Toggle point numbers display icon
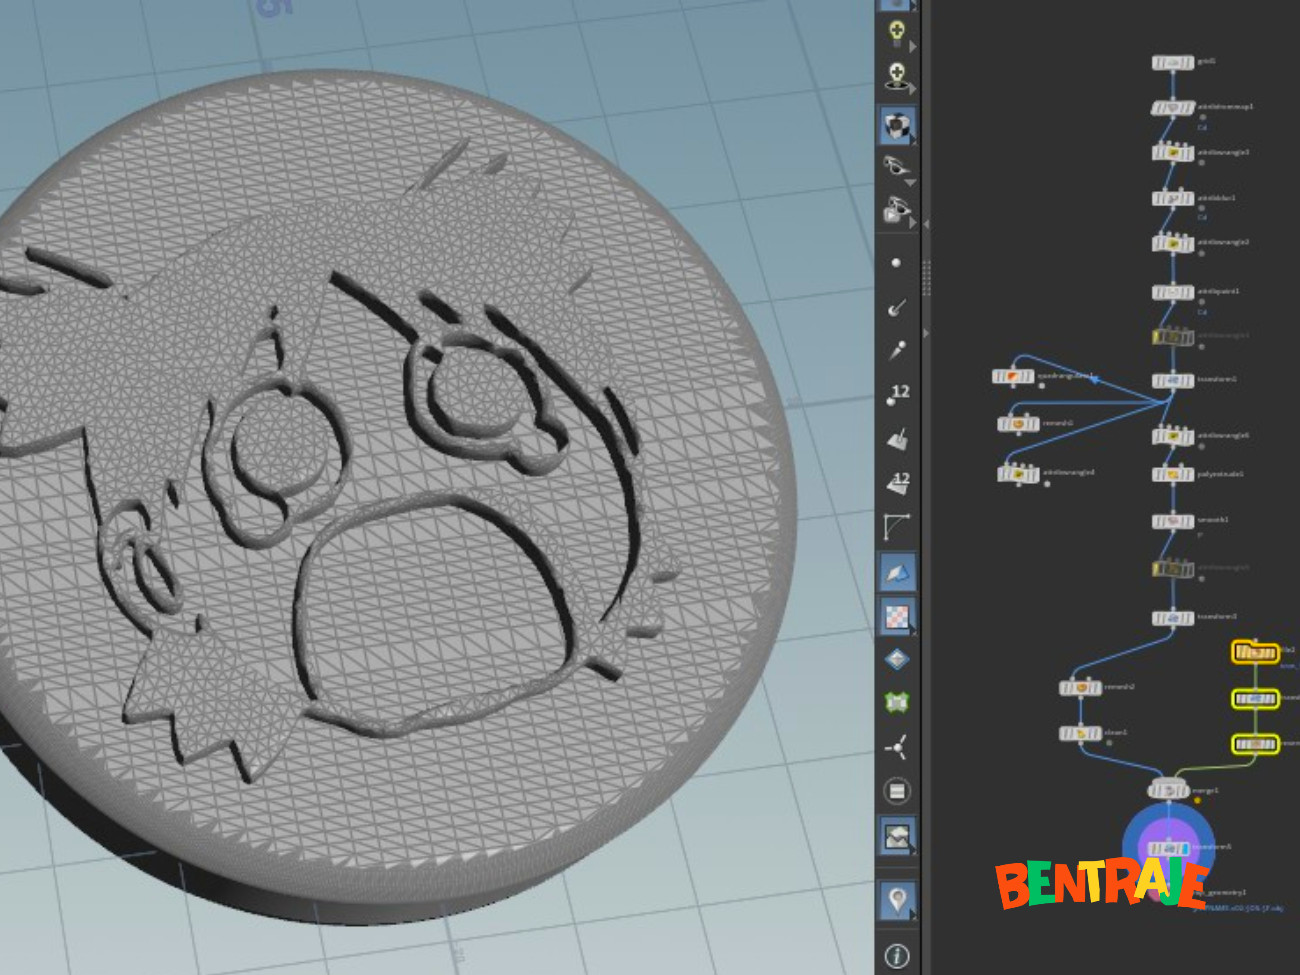The width and height of the screenshot is (1300, 975). (897, 394)
